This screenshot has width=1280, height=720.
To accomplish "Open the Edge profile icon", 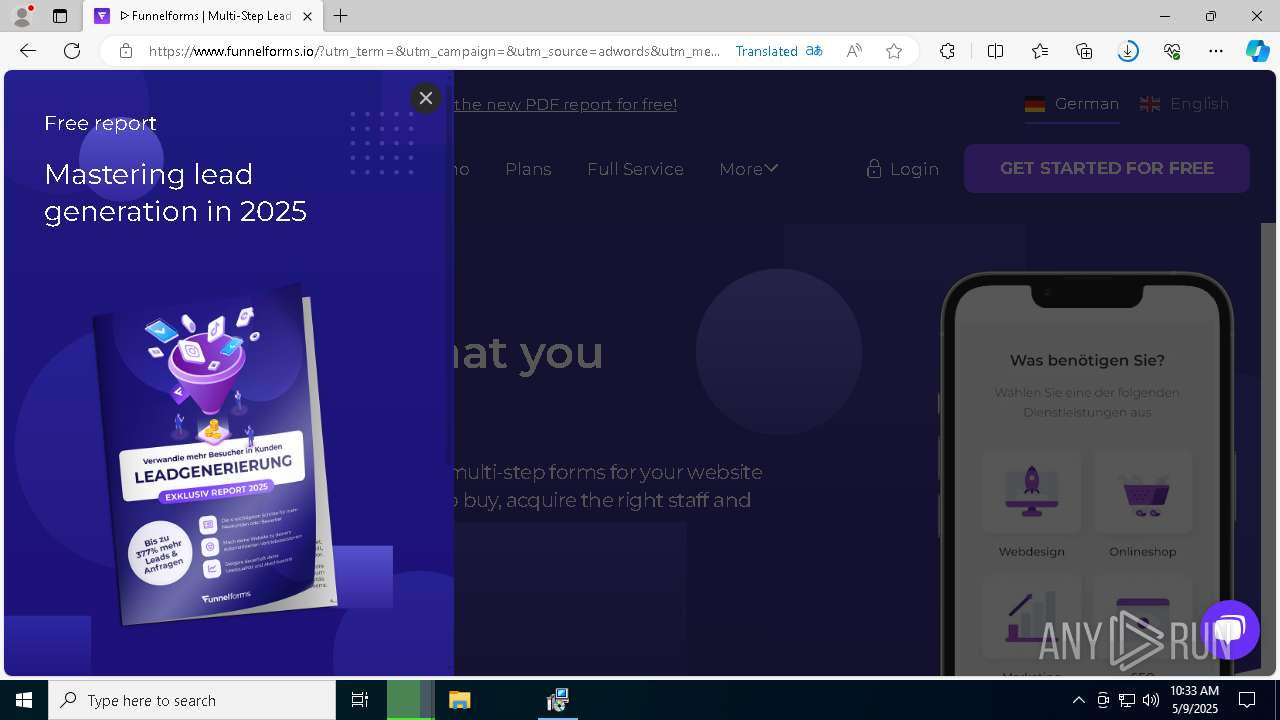I will click(x=21, y=16).
